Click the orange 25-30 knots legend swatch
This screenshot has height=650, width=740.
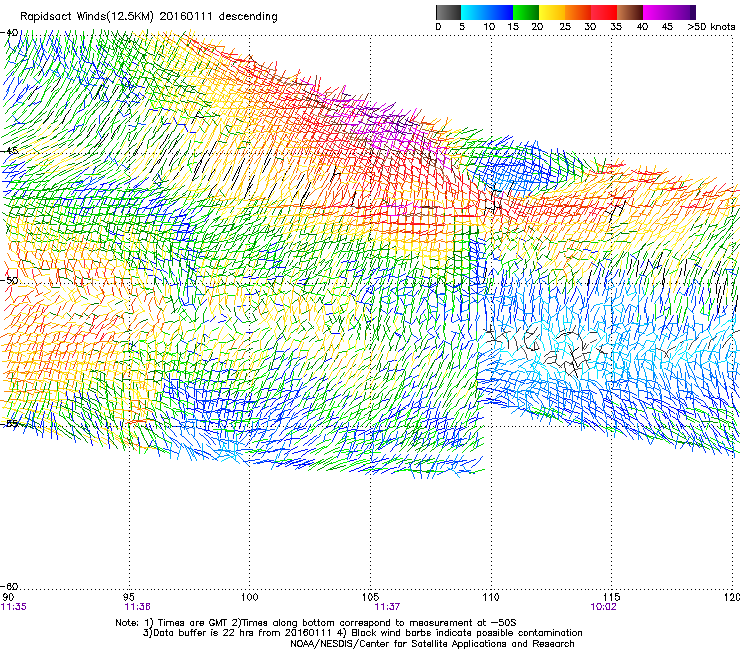(x=578, y=12)
